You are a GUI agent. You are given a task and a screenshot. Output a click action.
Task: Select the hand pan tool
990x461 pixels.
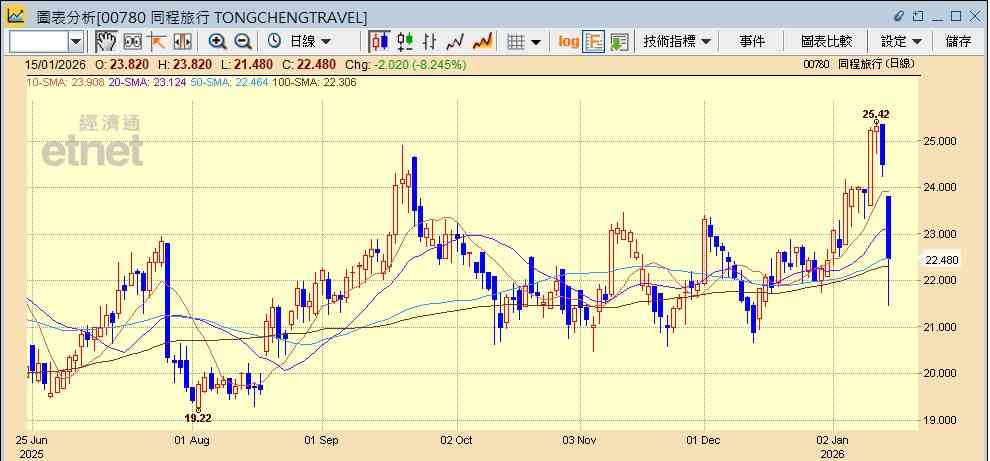click(107, 42)
